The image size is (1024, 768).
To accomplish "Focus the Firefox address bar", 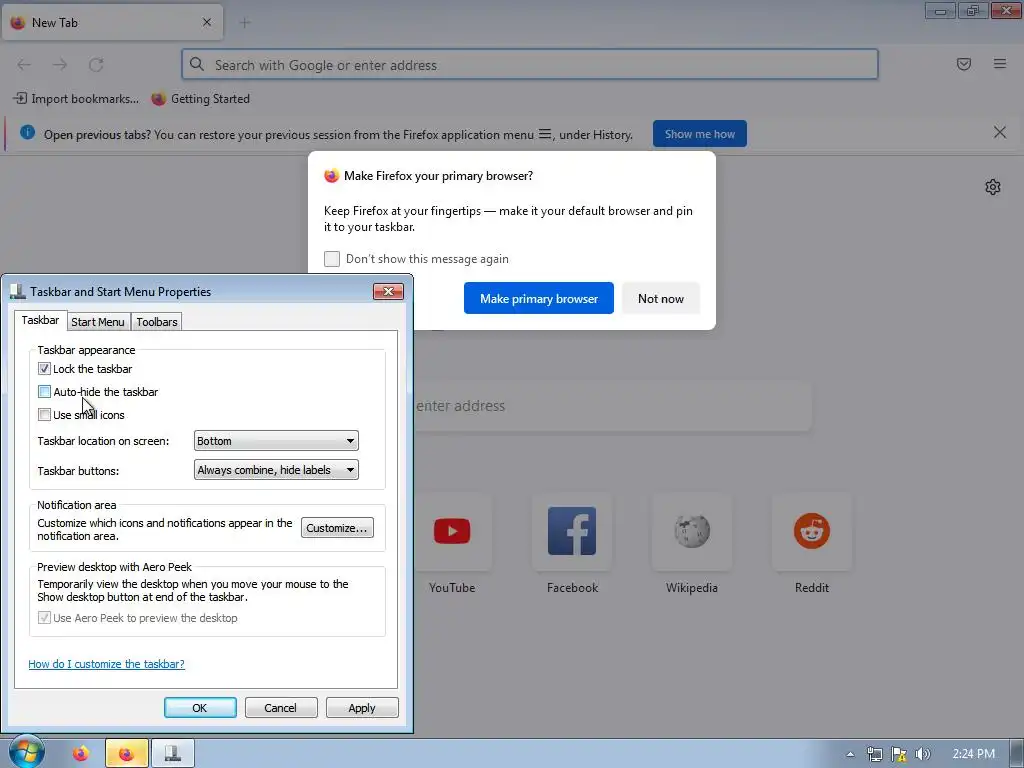I will point(530,65).
